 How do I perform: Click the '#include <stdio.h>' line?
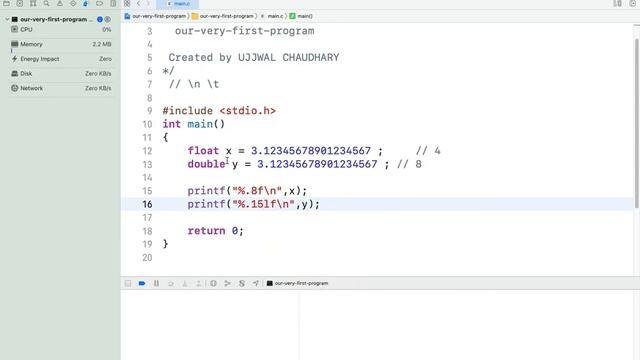(x=219, y=111)
